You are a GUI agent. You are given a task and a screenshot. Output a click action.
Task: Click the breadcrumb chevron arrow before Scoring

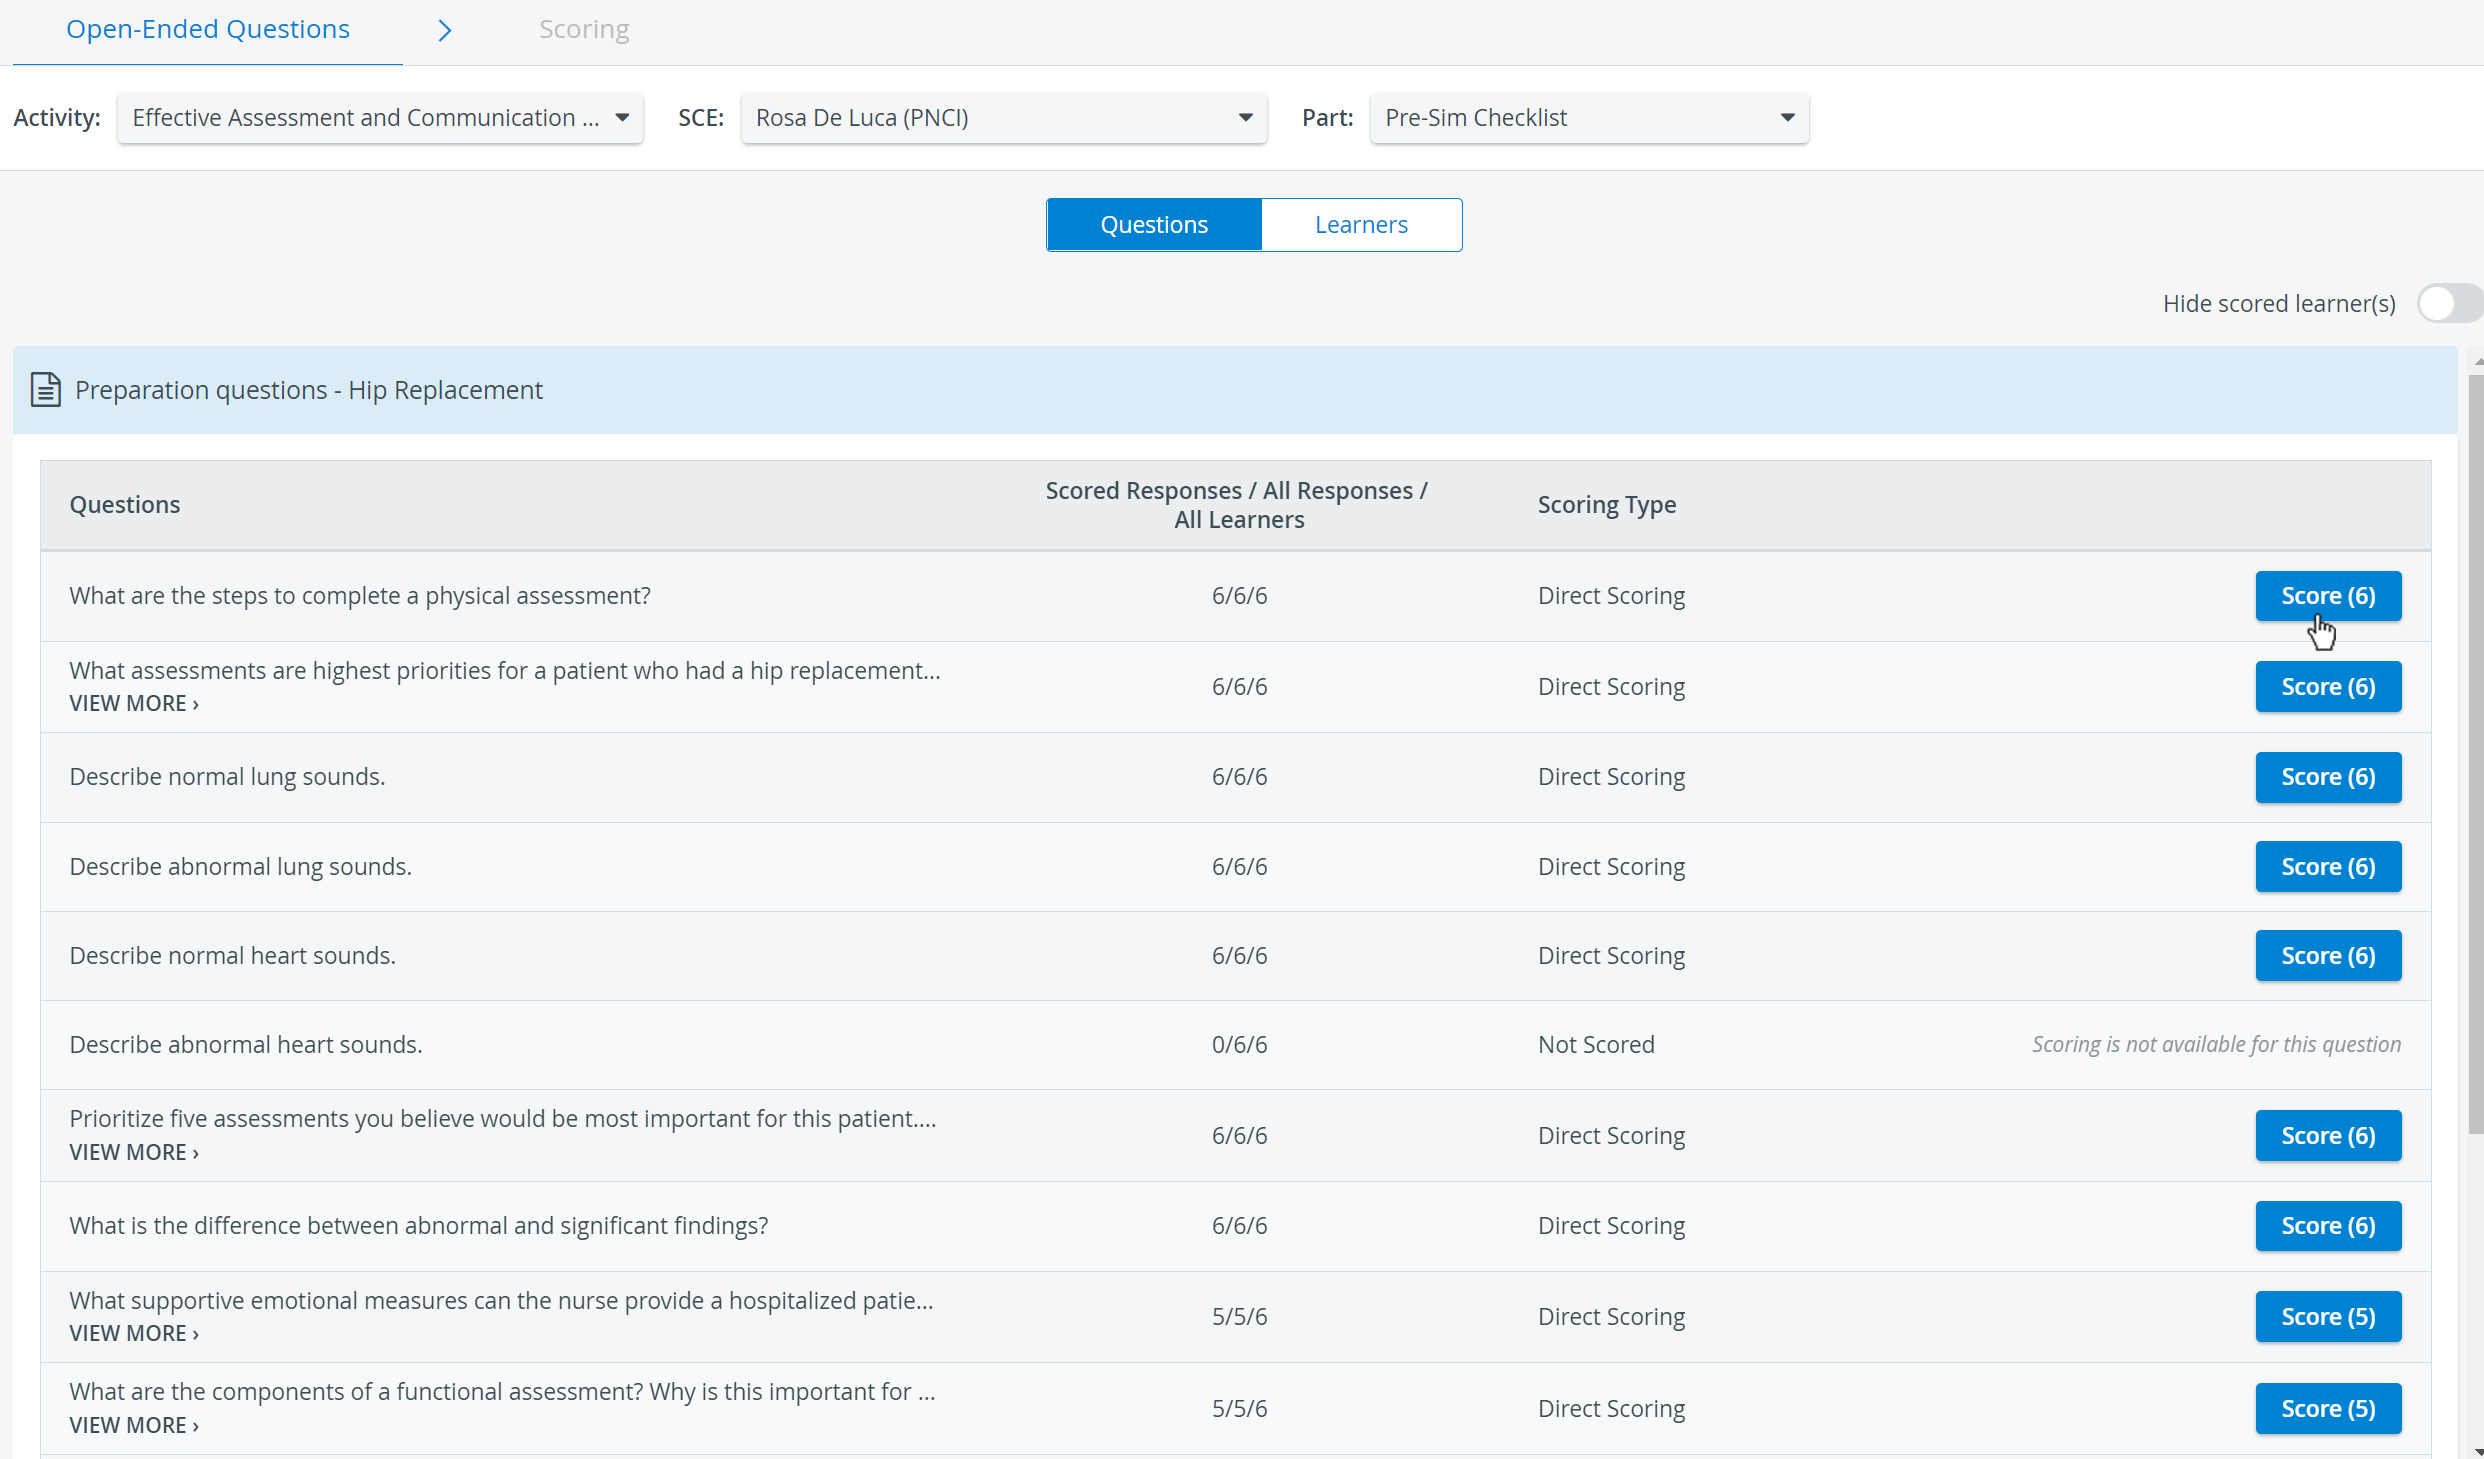click(x=445, y=30)
